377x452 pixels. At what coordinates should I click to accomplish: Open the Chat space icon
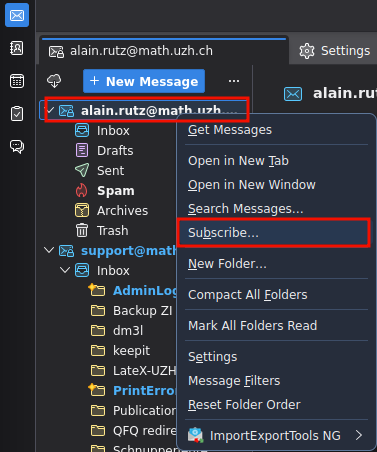click(x=17, y=146)
